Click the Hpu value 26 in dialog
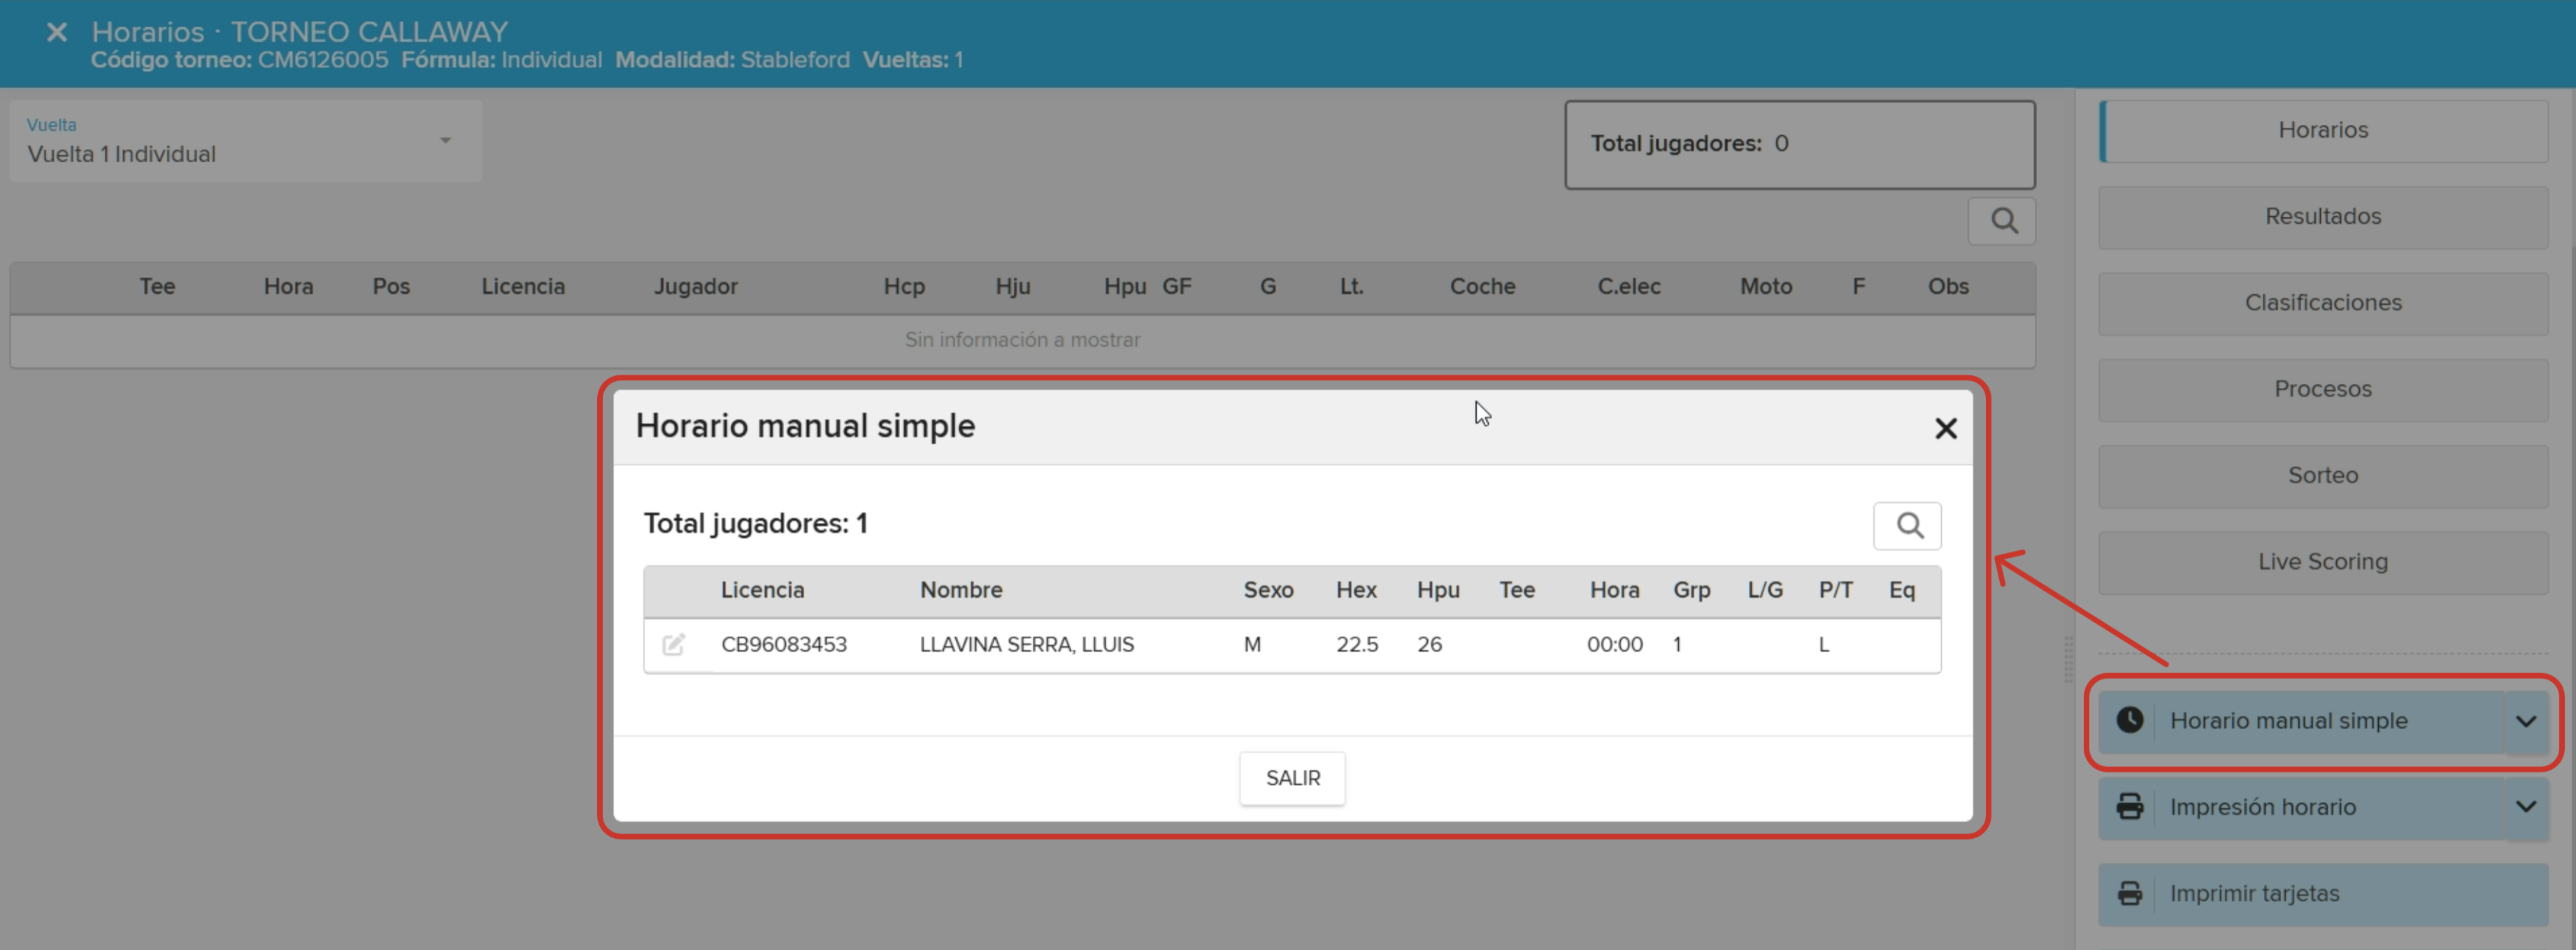Viewport: 2576px width, 950px height. click(x=1429, y=645)
